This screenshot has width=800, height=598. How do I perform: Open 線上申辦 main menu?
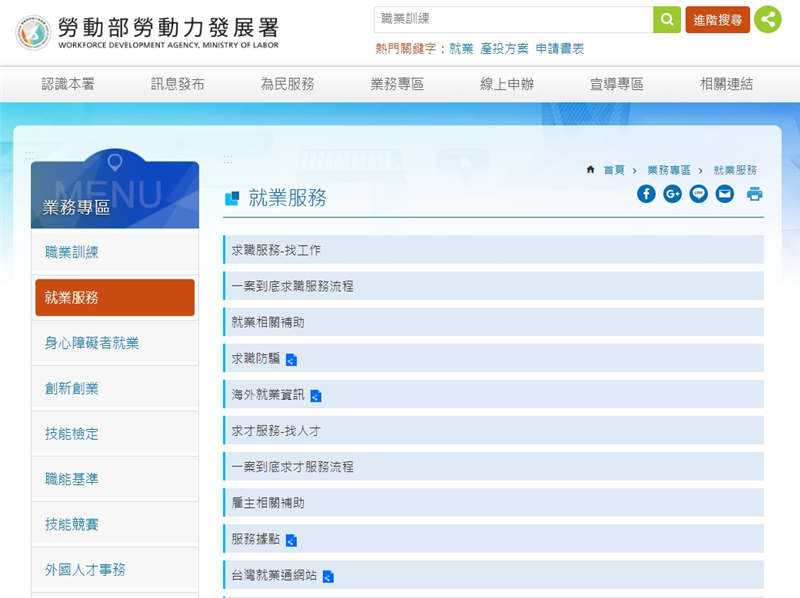tap(507, 84)
